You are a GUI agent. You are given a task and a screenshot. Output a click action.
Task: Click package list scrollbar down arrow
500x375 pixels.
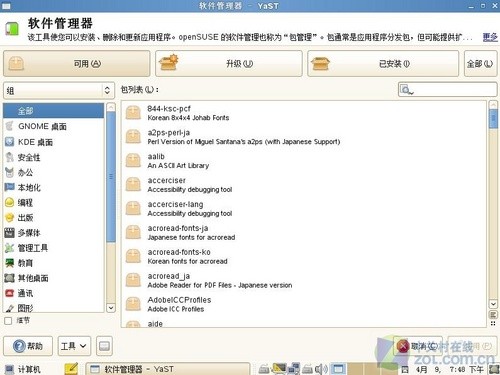493,304
